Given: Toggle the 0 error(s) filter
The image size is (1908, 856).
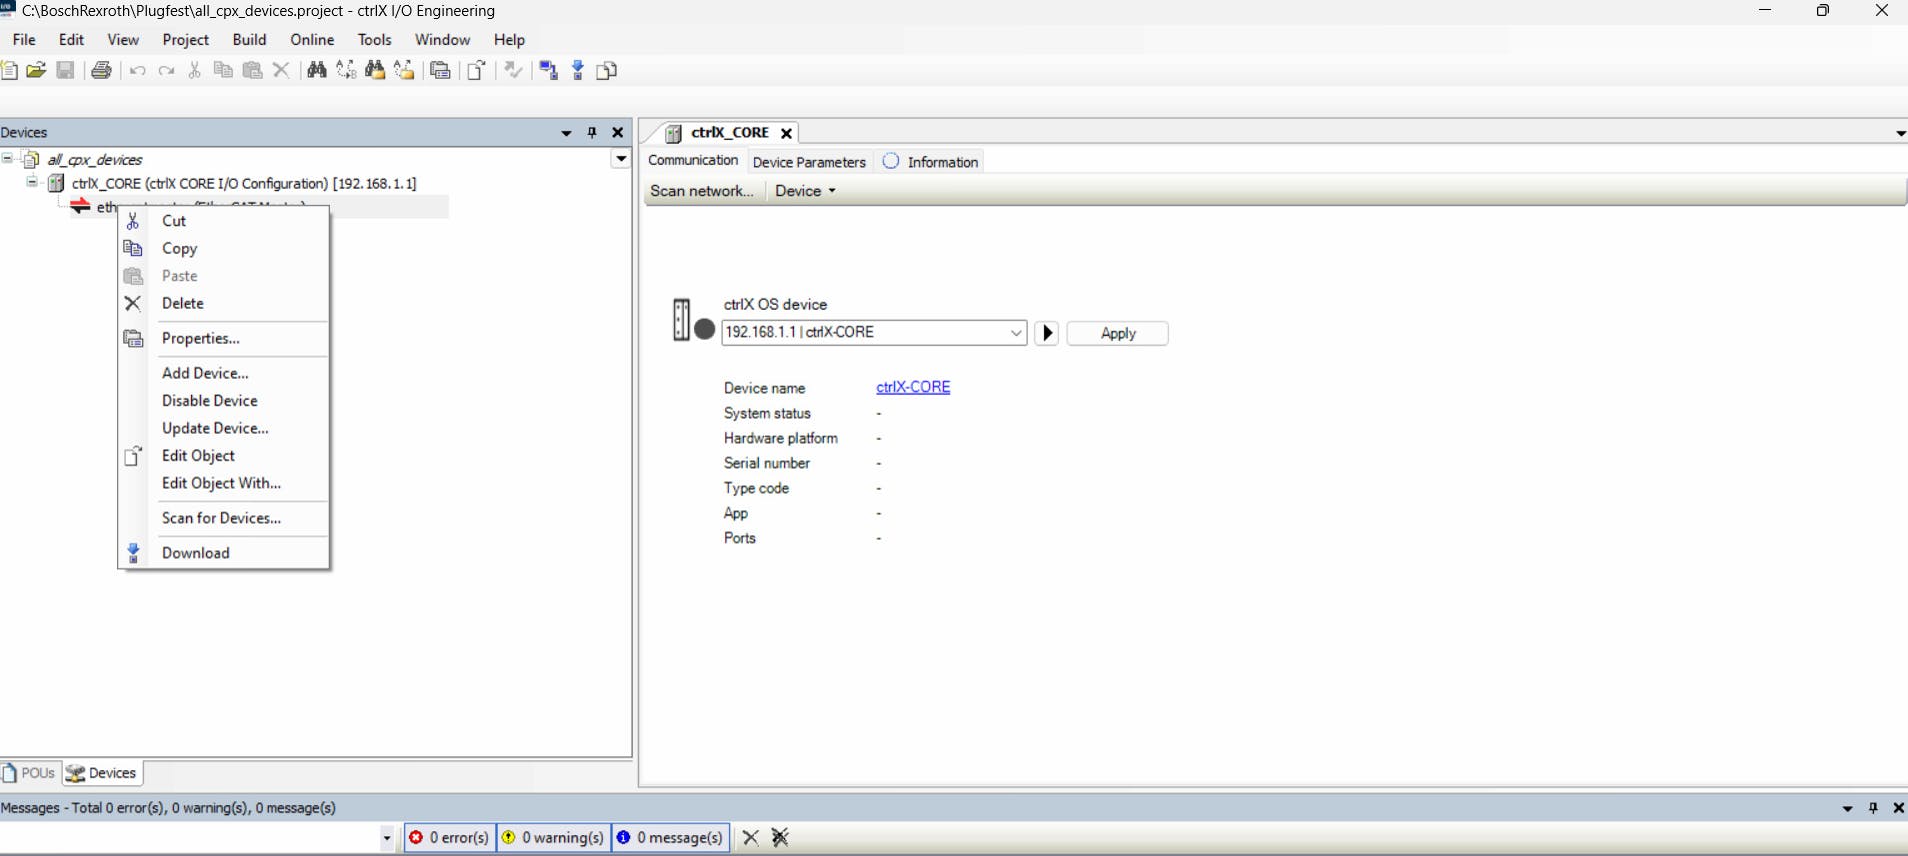Looking at the screenshot, I should pyautogui.click(x=449, y=838).
